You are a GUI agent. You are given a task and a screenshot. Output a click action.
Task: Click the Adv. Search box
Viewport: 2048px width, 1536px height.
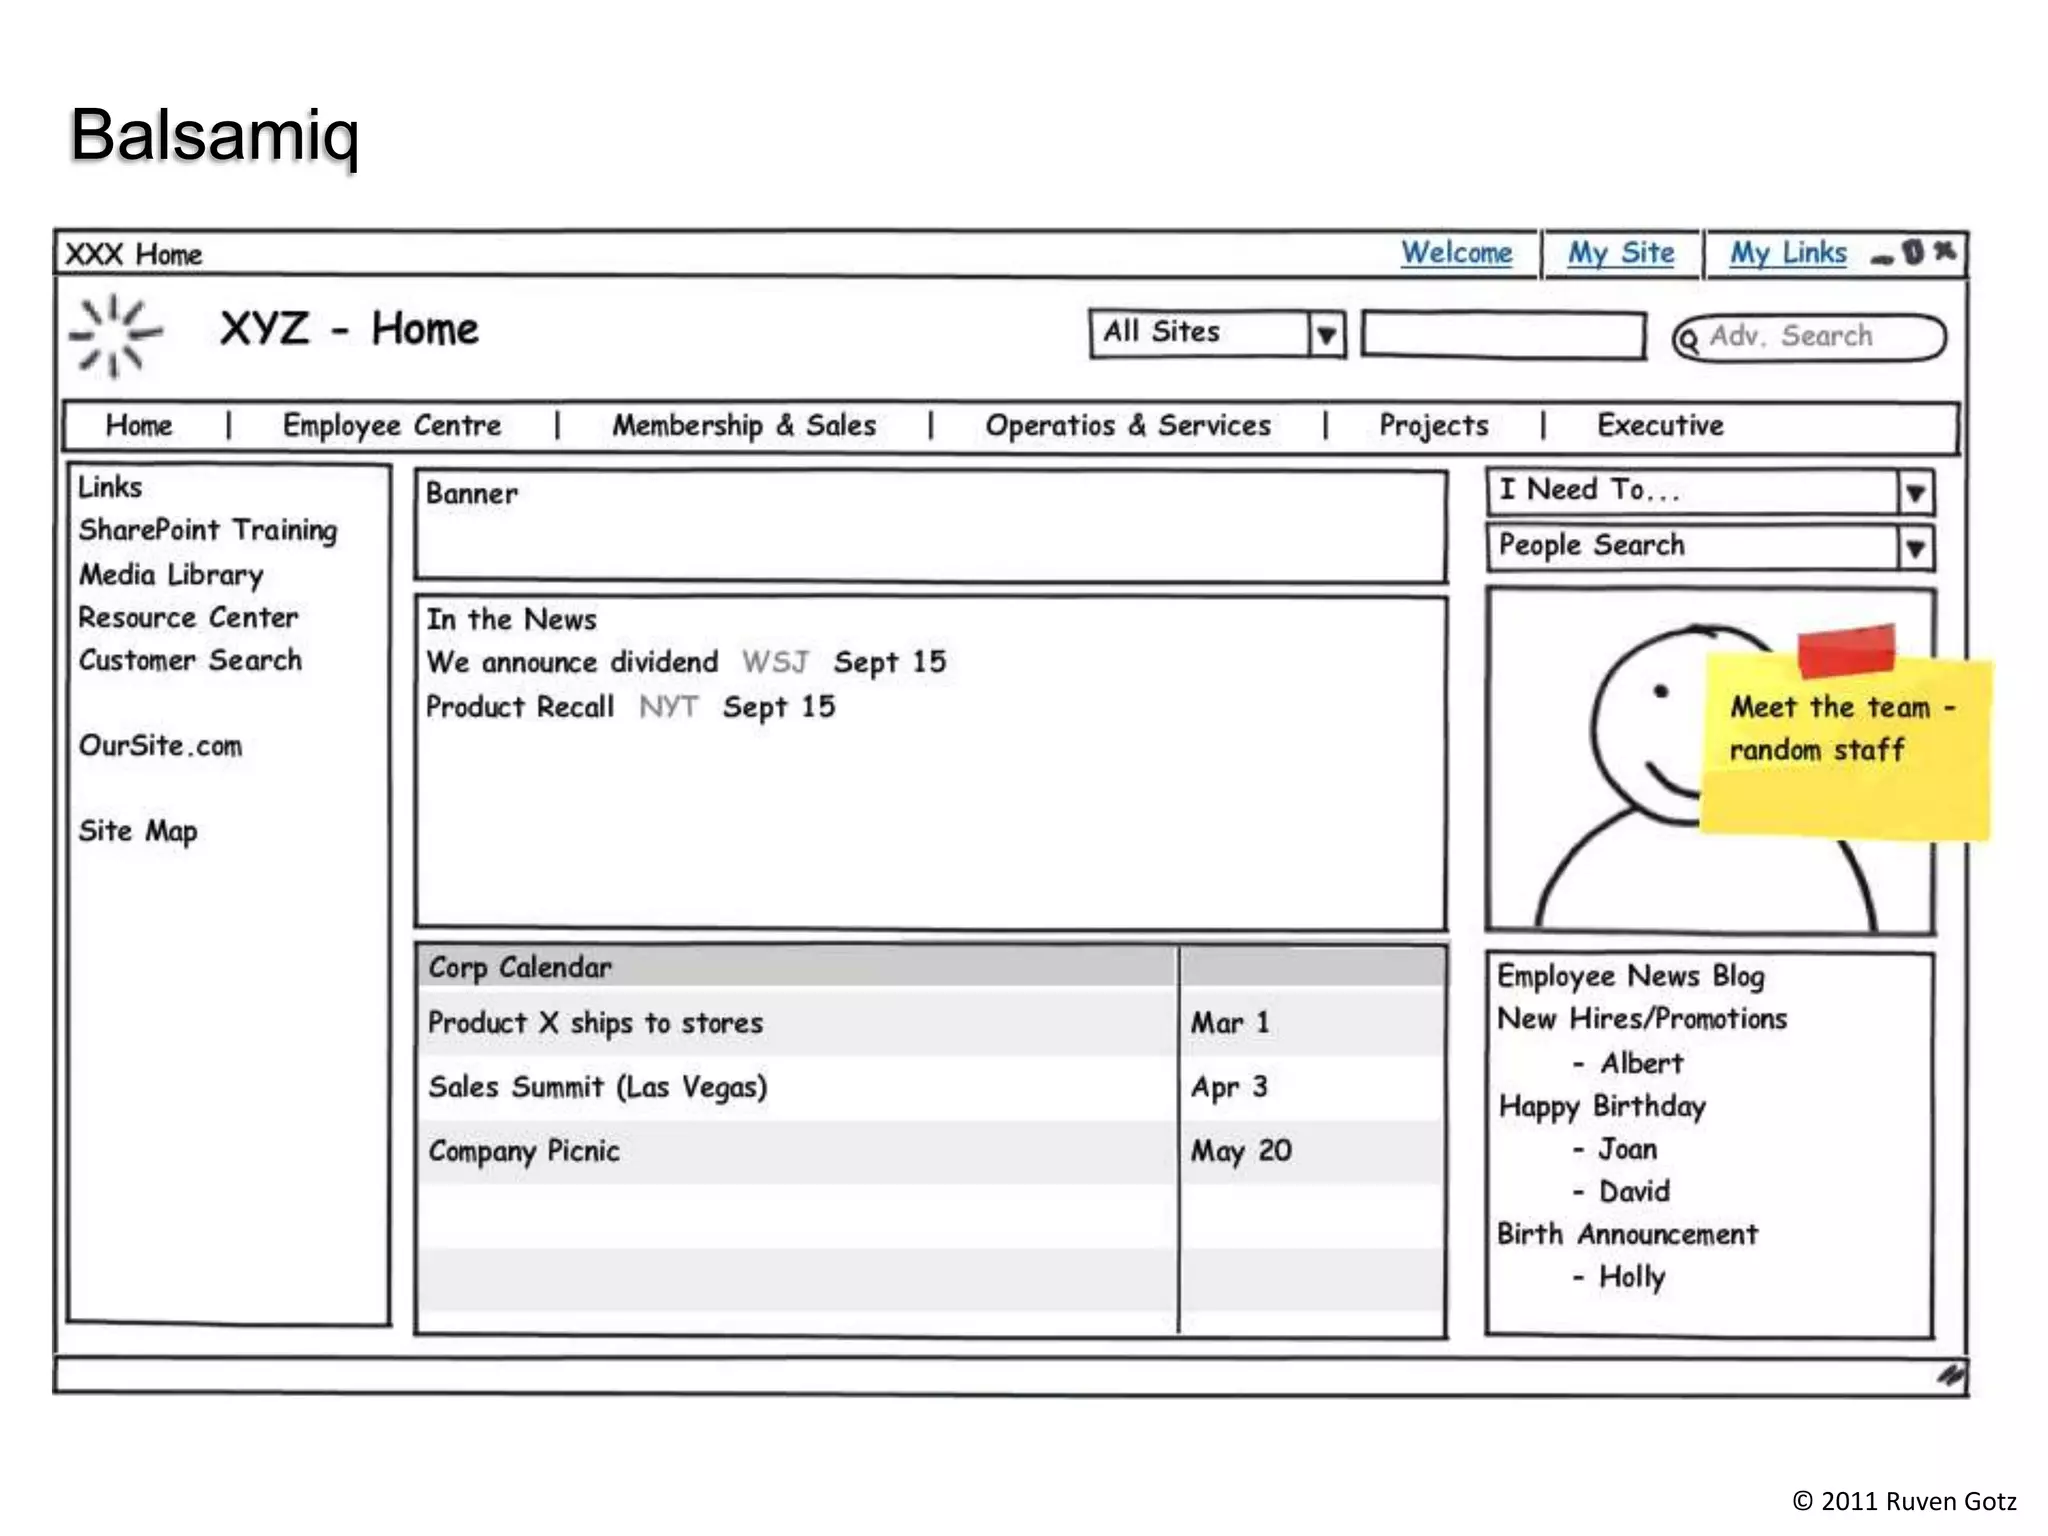pos(1809,338)
